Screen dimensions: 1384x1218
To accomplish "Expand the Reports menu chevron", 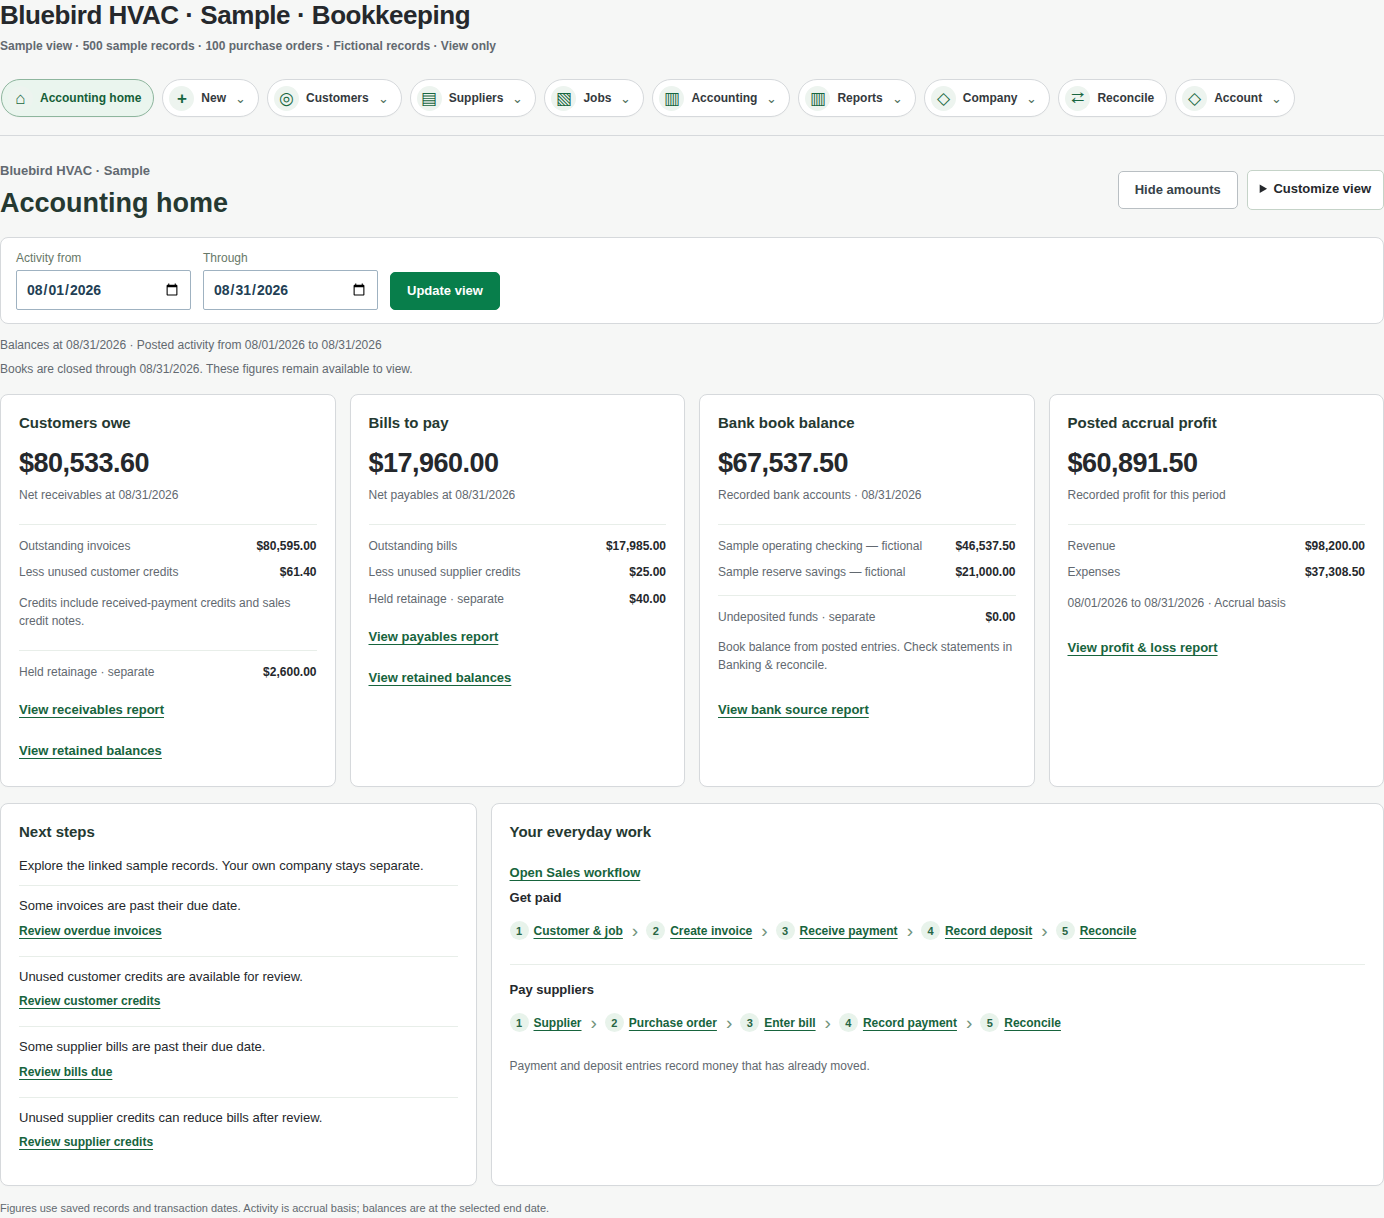I will tap(897, 100).
